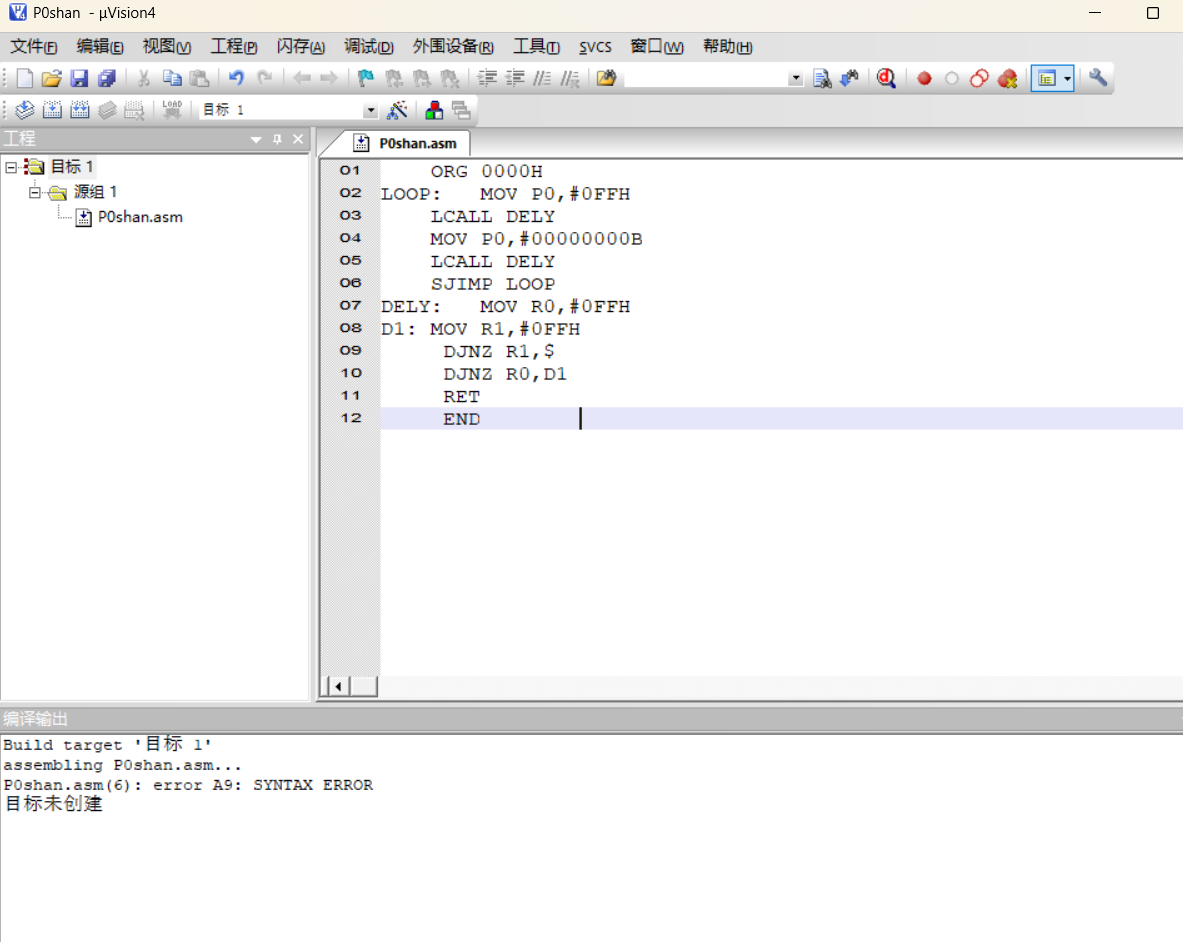Open Find in Files icon

[x=607, y=78]
